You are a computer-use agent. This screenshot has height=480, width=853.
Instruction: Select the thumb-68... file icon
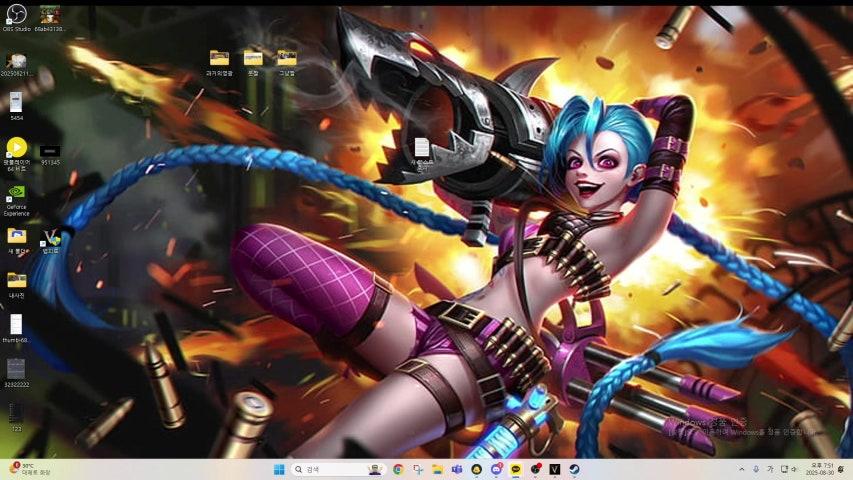tap(16, 328)
